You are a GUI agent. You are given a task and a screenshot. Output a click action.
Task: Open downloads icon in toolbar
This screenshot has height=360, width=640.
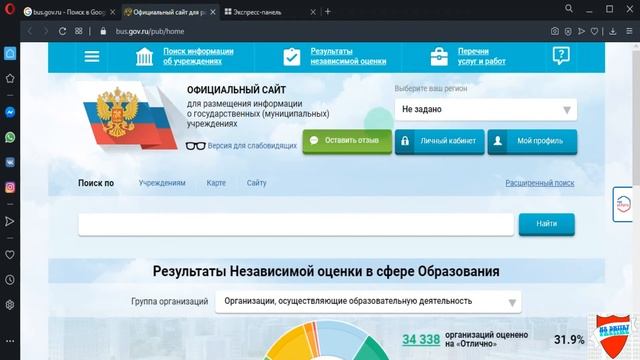coord(613,31)
